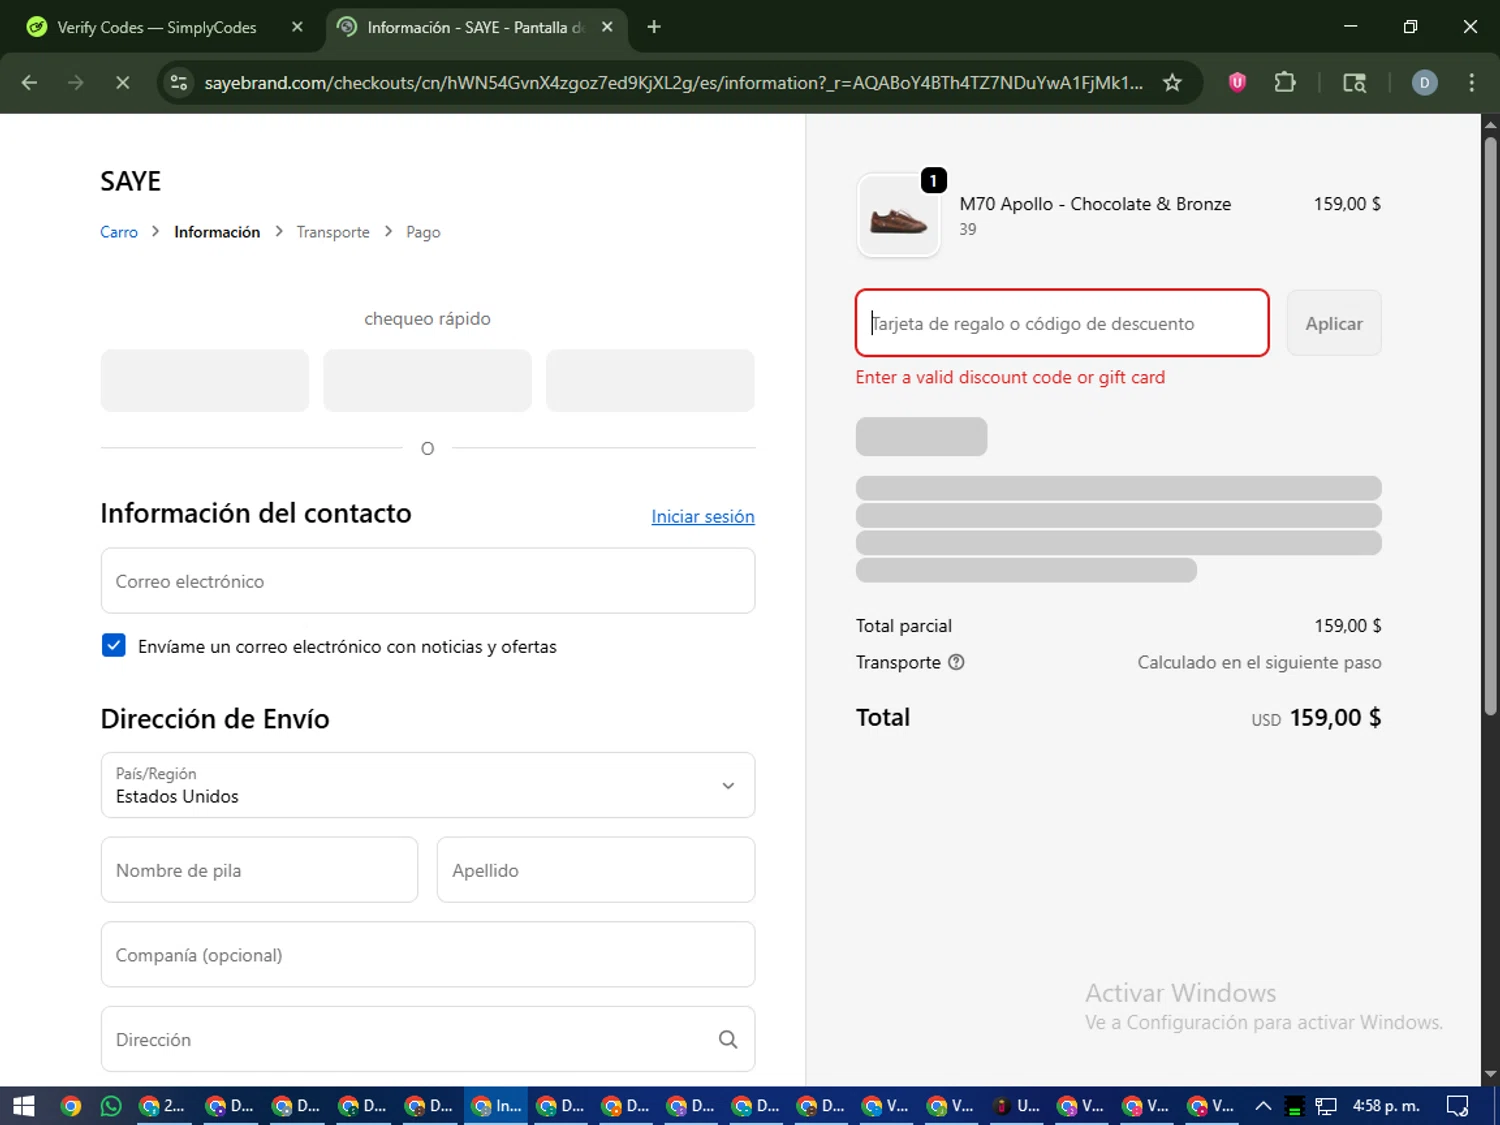
Task: Select the Transporte breadcrumb step
Action: 333,232
